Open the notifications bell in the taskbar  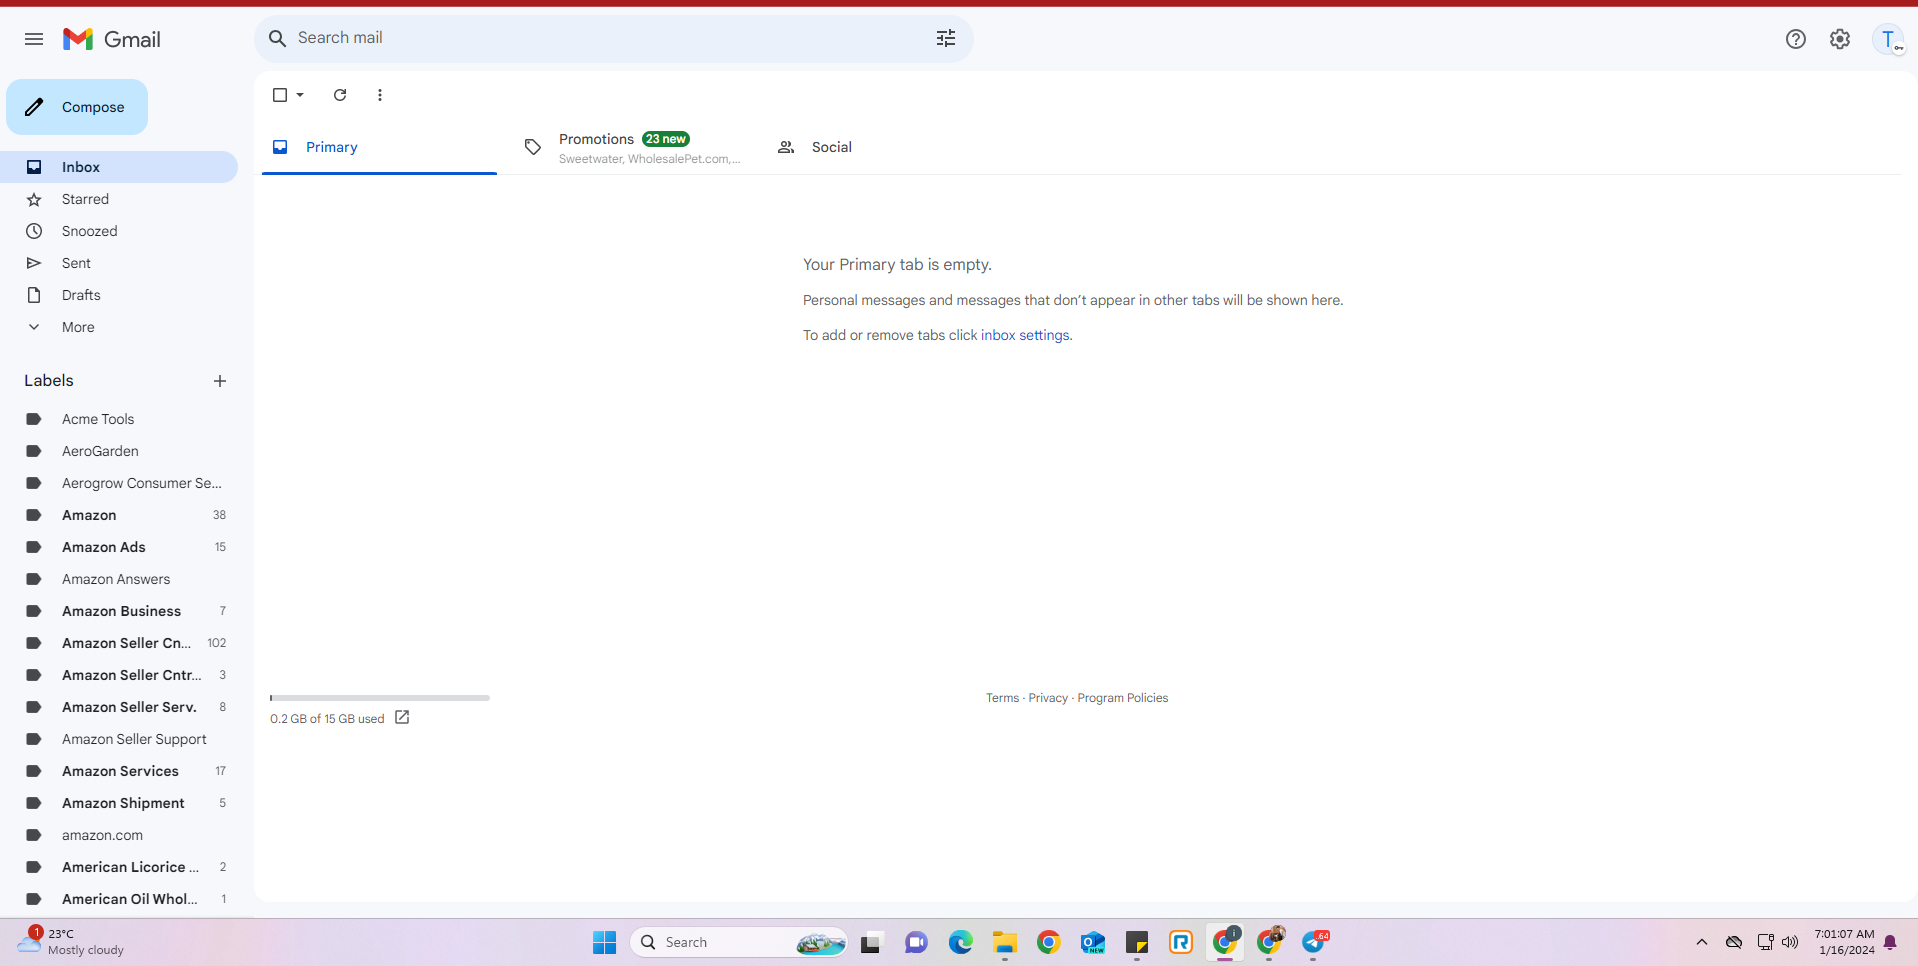point(1890,942)
